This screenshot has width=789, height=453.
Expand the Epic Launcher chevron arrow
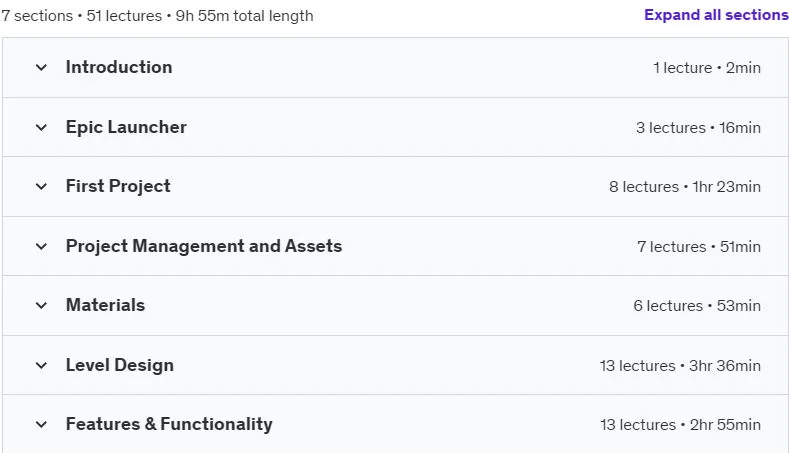click(41, 127)
